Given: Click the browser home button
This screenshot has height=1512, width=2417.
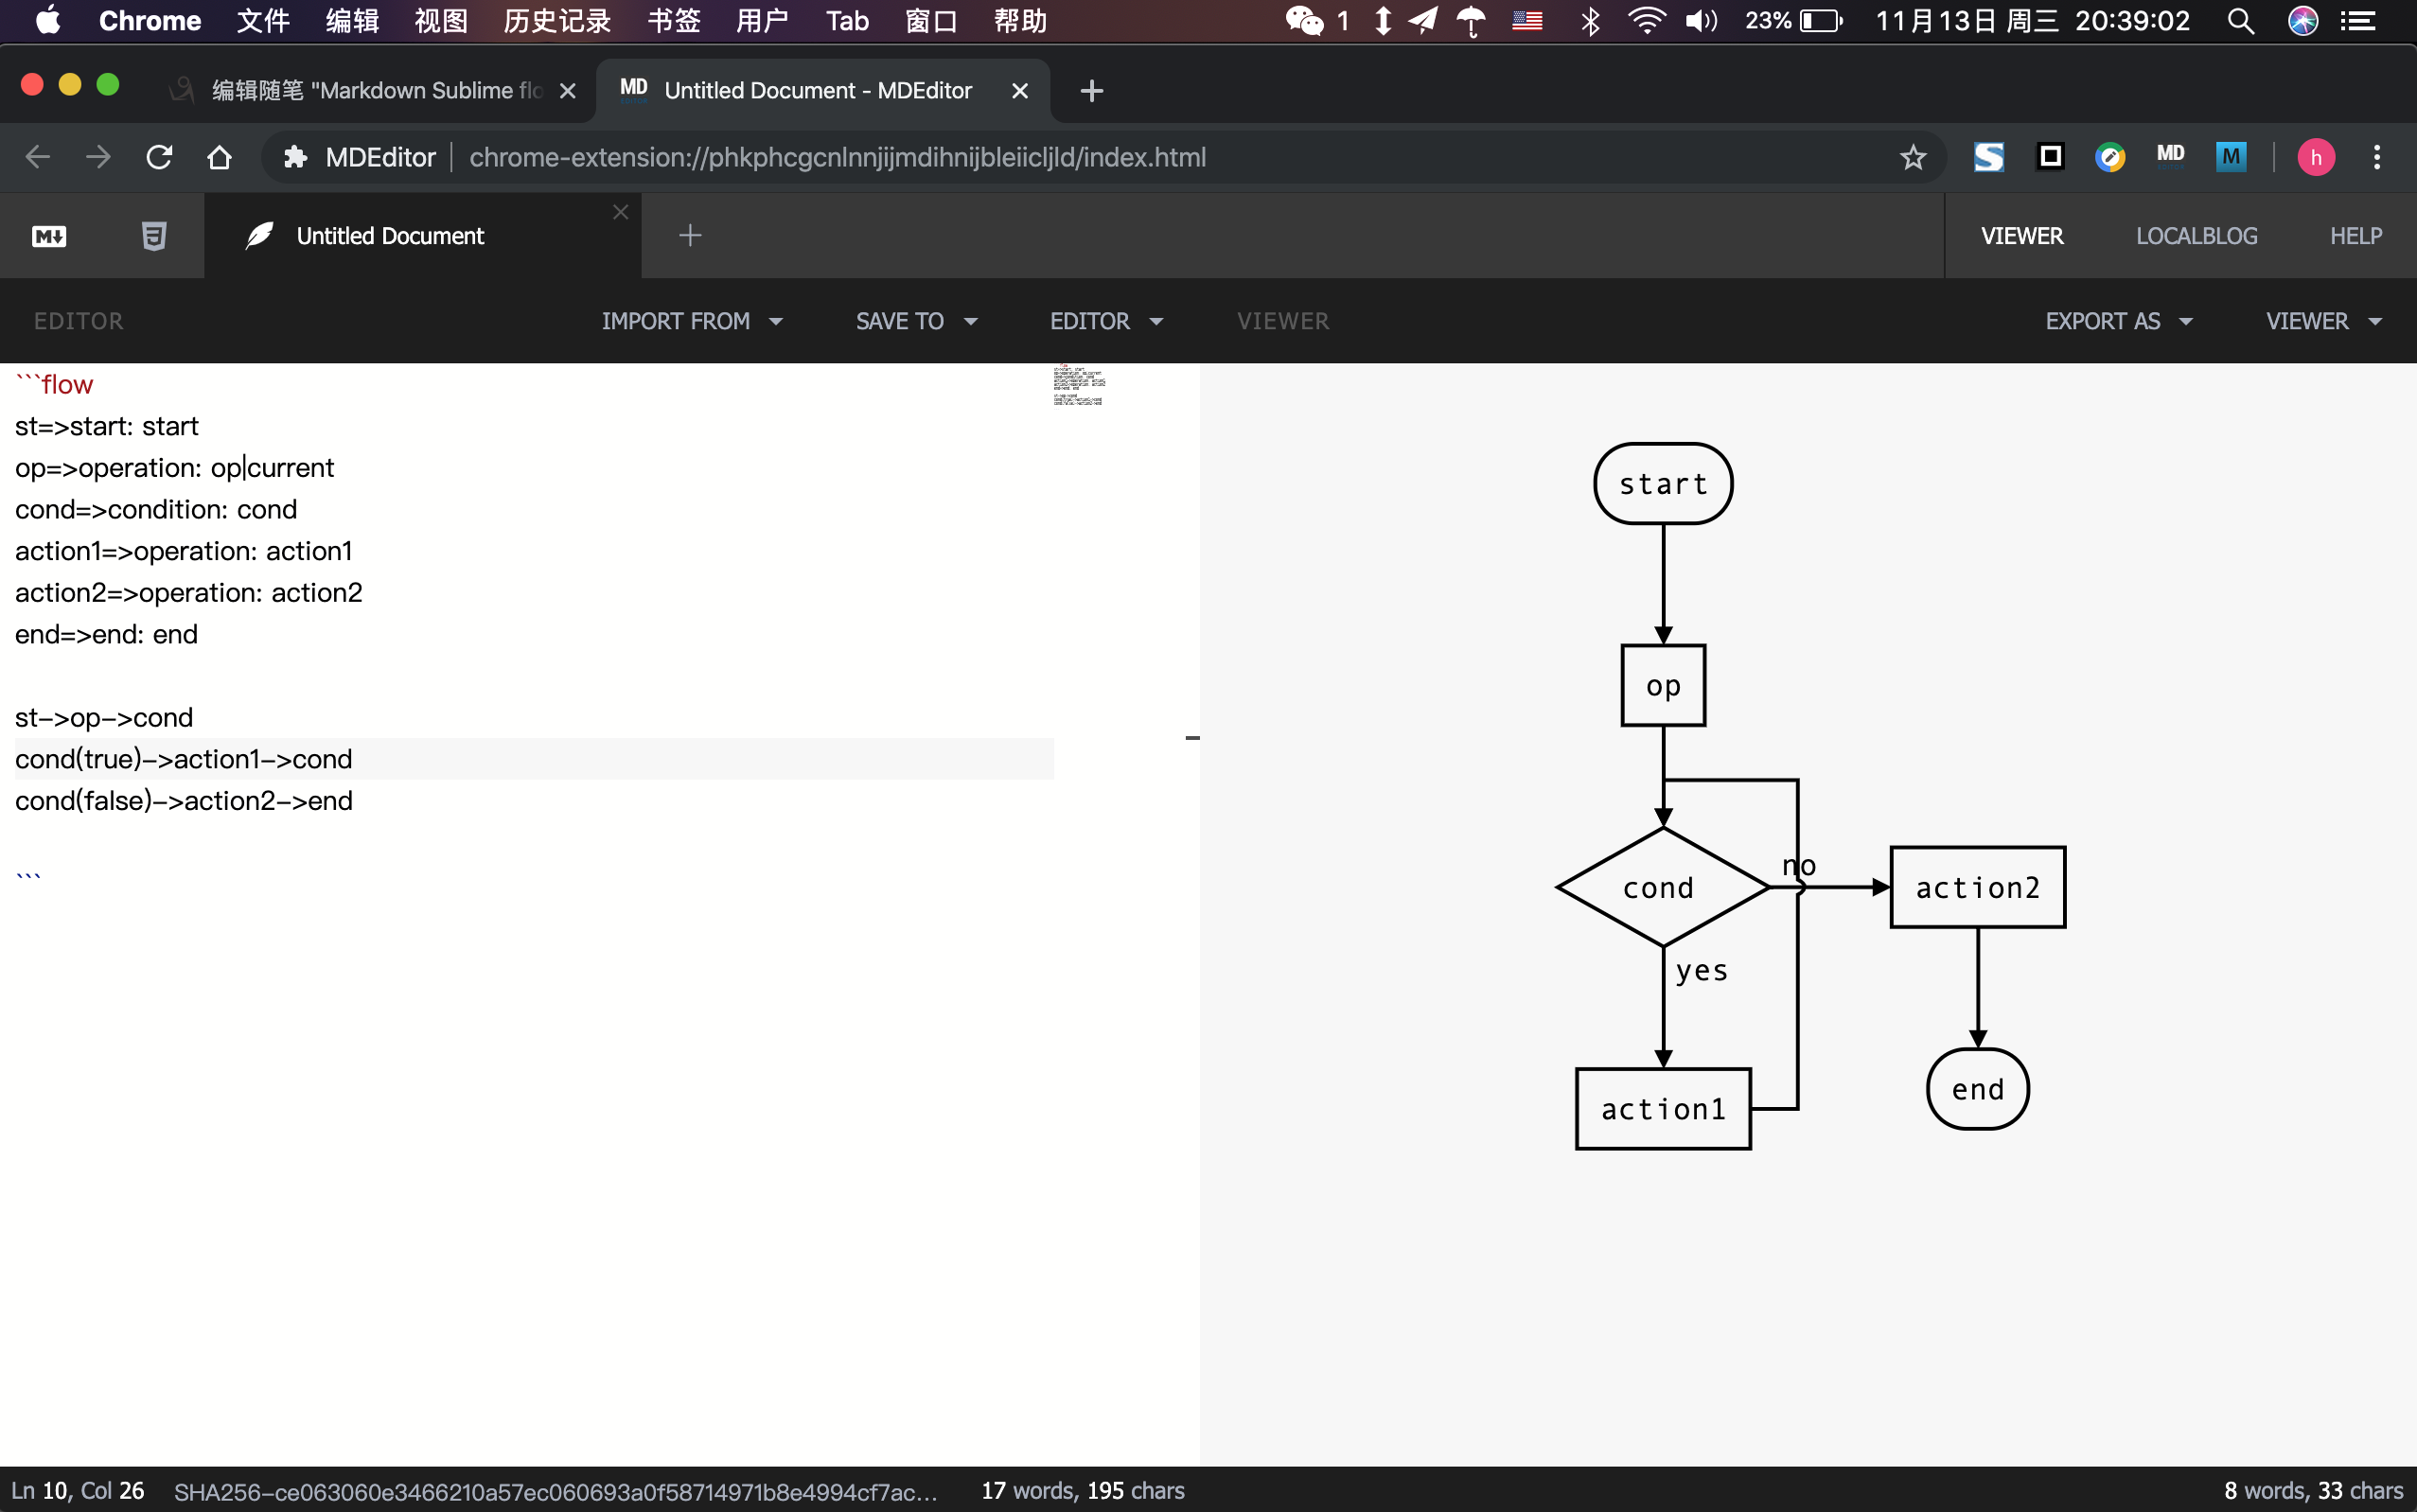Looking at the screenshot, I should coord(219,157).
